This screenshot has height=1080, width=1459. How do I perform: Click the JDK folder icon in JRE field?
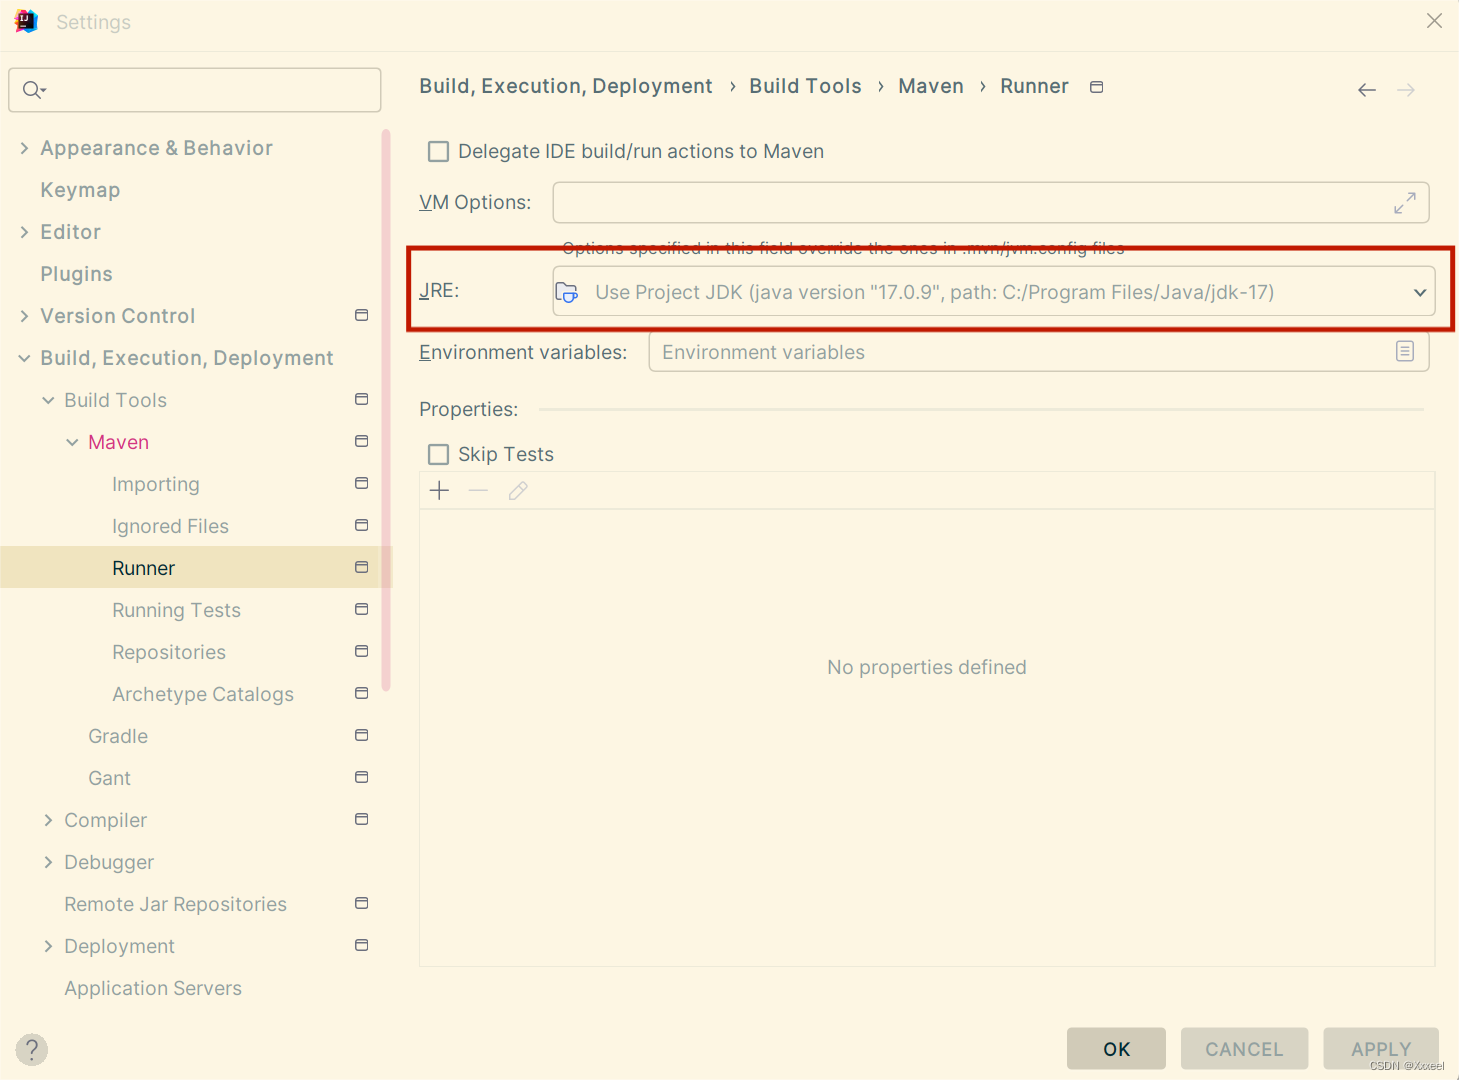567,292
